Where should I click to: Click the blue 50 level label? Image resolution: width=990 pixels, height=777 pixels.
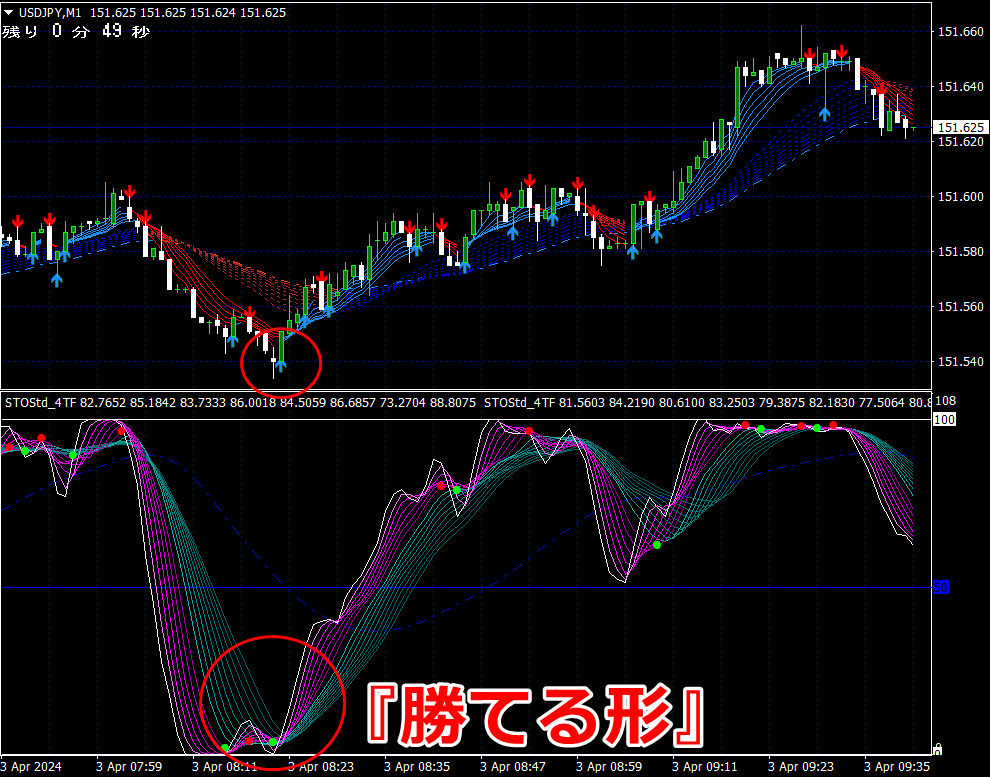(941, 588)
